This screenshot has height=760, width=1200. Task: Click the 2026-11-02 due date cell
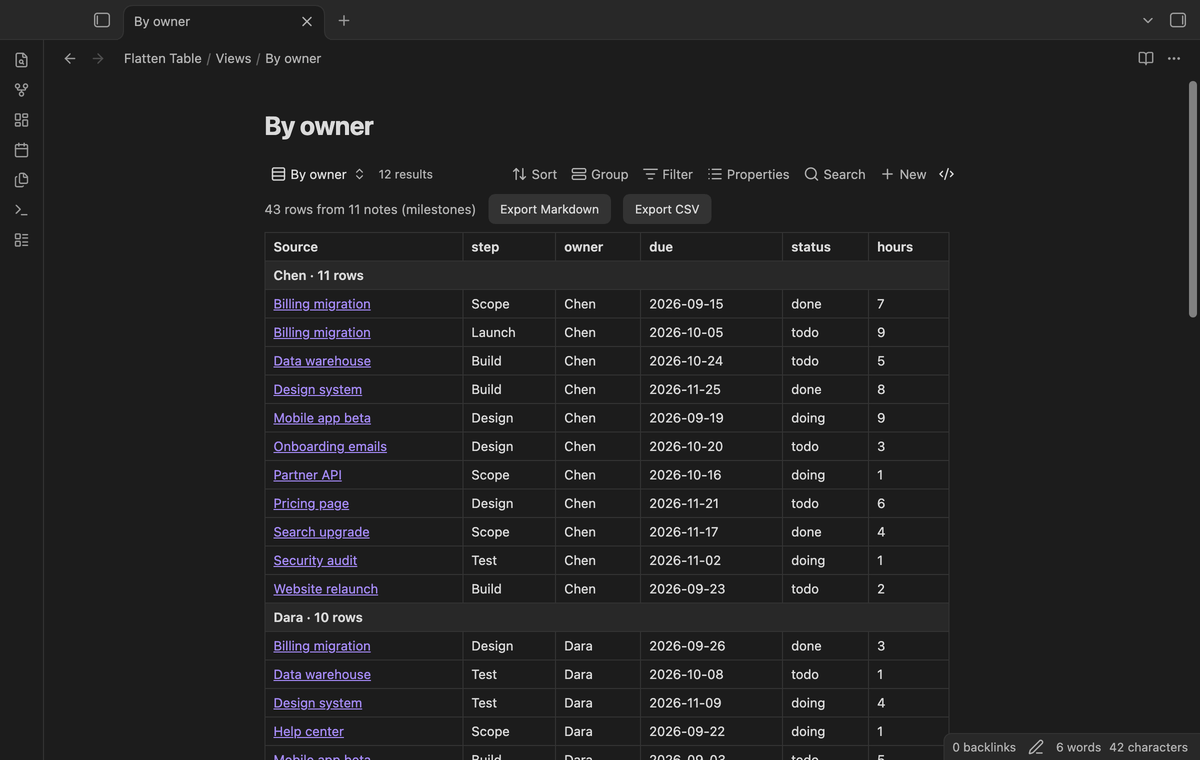[x=711, y=560]
